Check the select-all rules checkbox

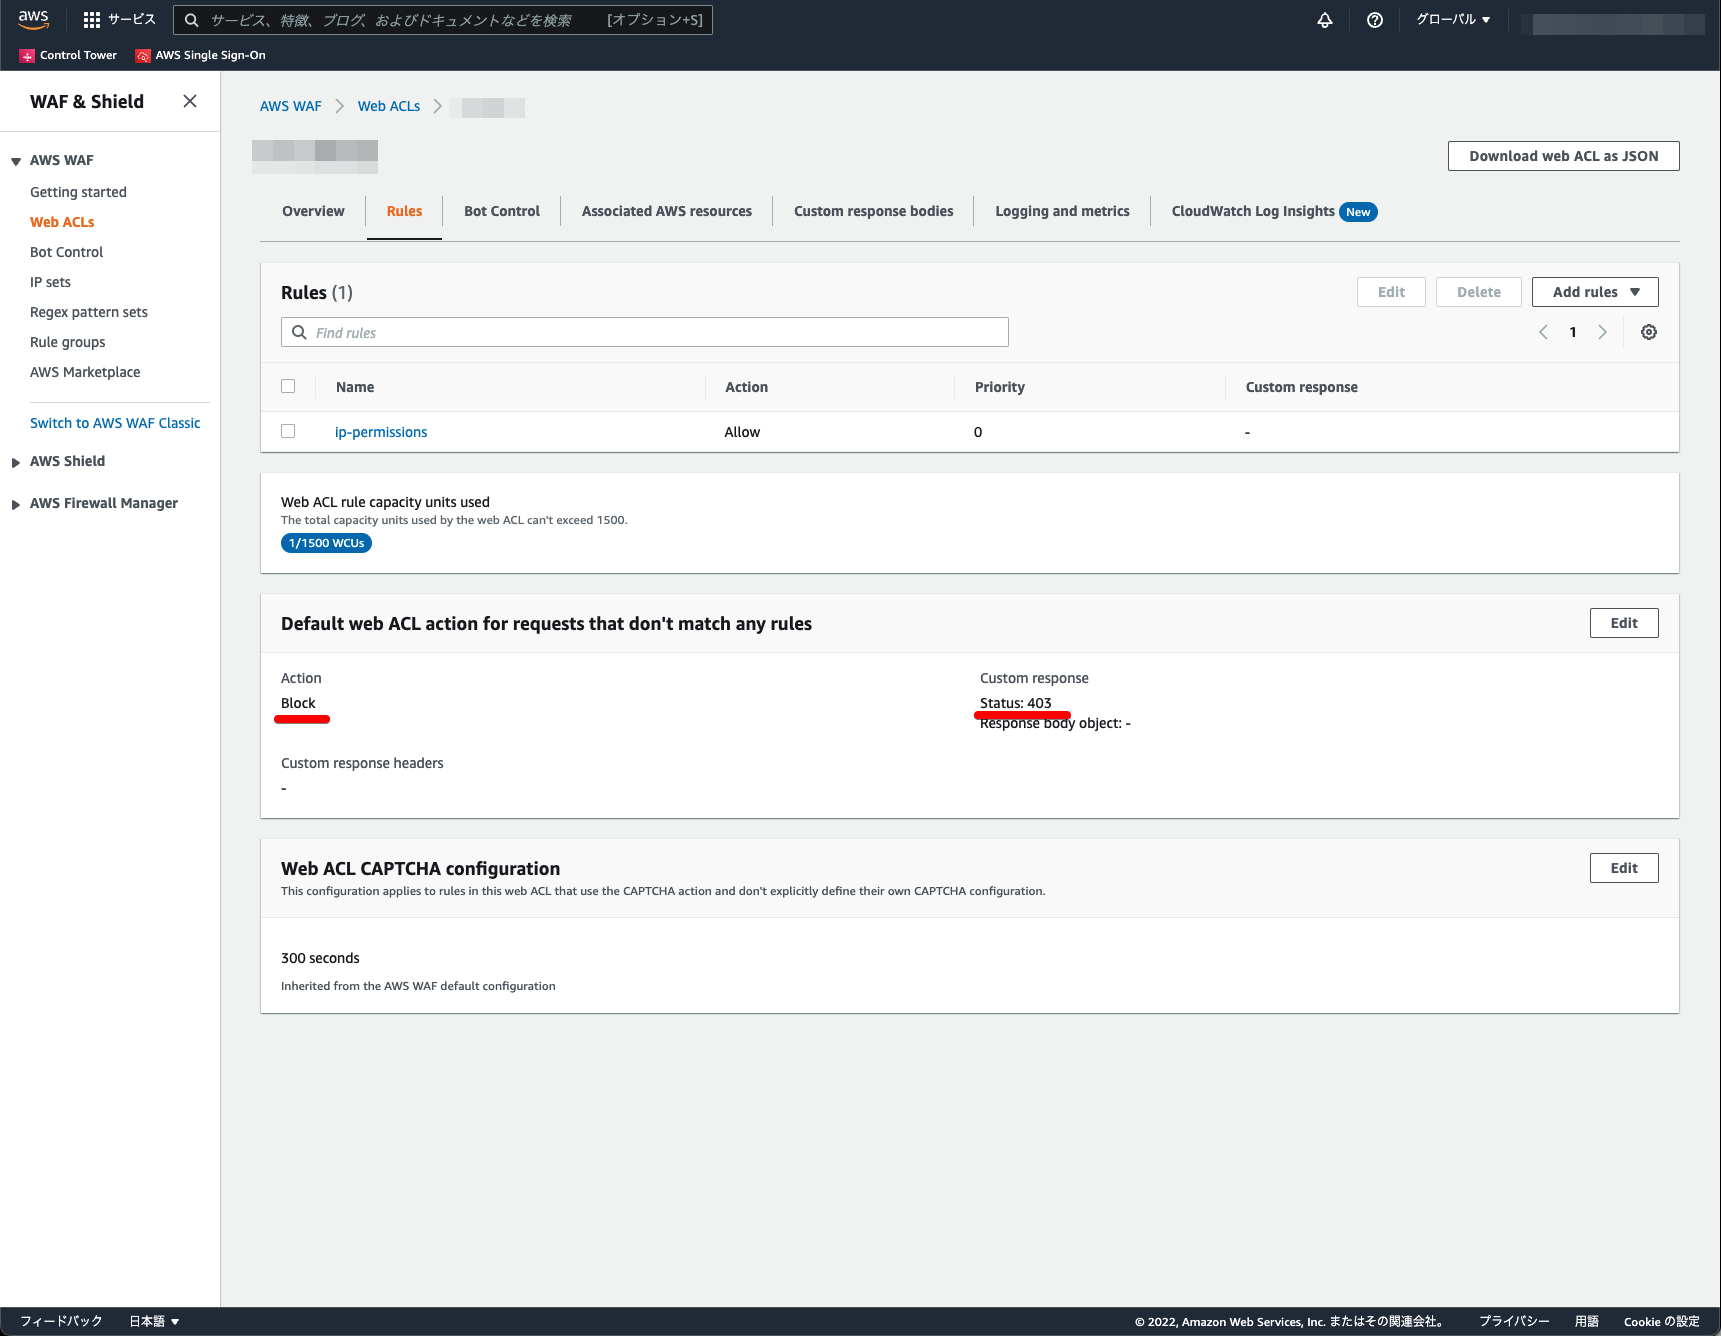pyautogui.click(x=288, y=386)
